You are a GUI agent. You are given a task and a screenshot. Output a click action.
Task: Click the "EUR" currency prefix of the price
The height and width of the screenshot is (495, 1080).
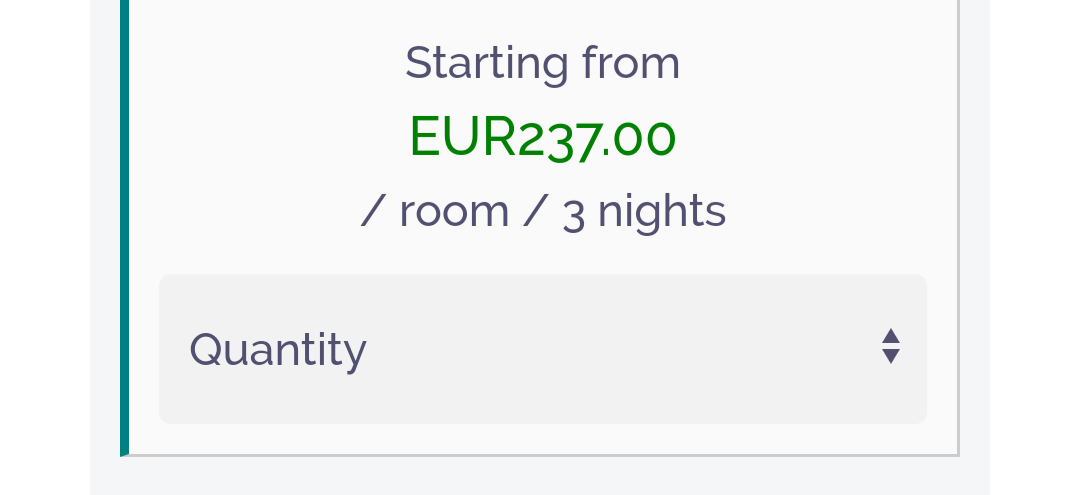coord(462,137)
